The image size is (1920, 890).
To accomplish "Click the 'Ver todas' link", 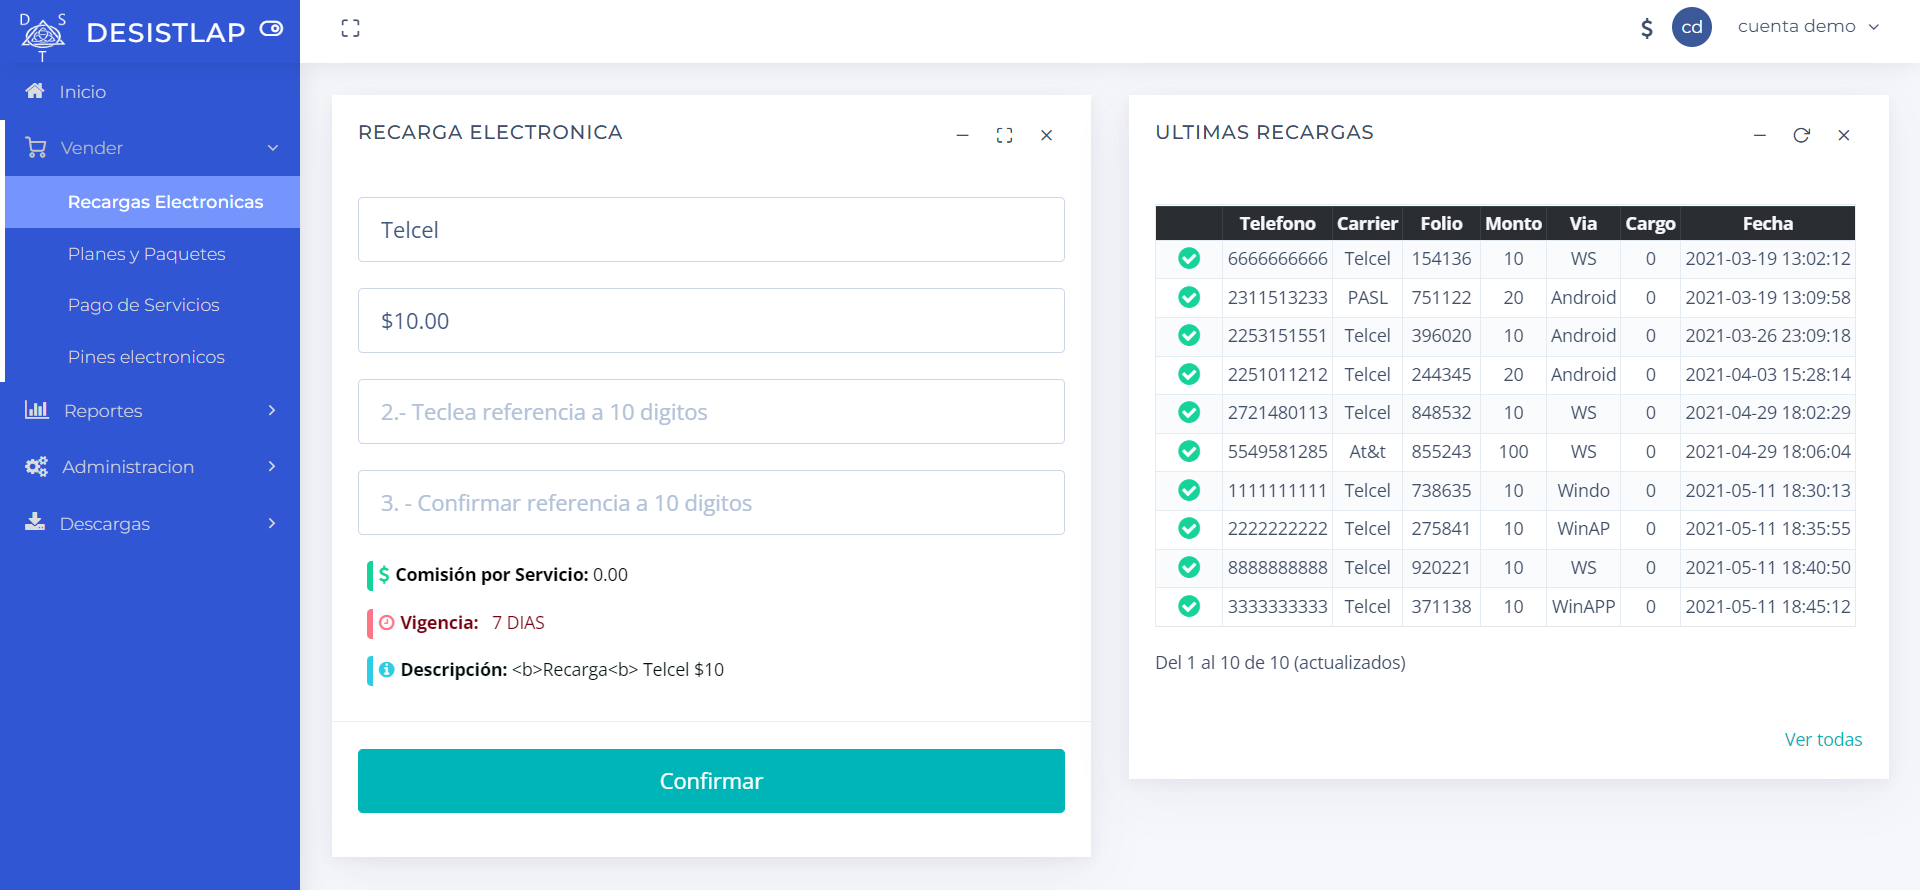I will [x=1822, y=740].
